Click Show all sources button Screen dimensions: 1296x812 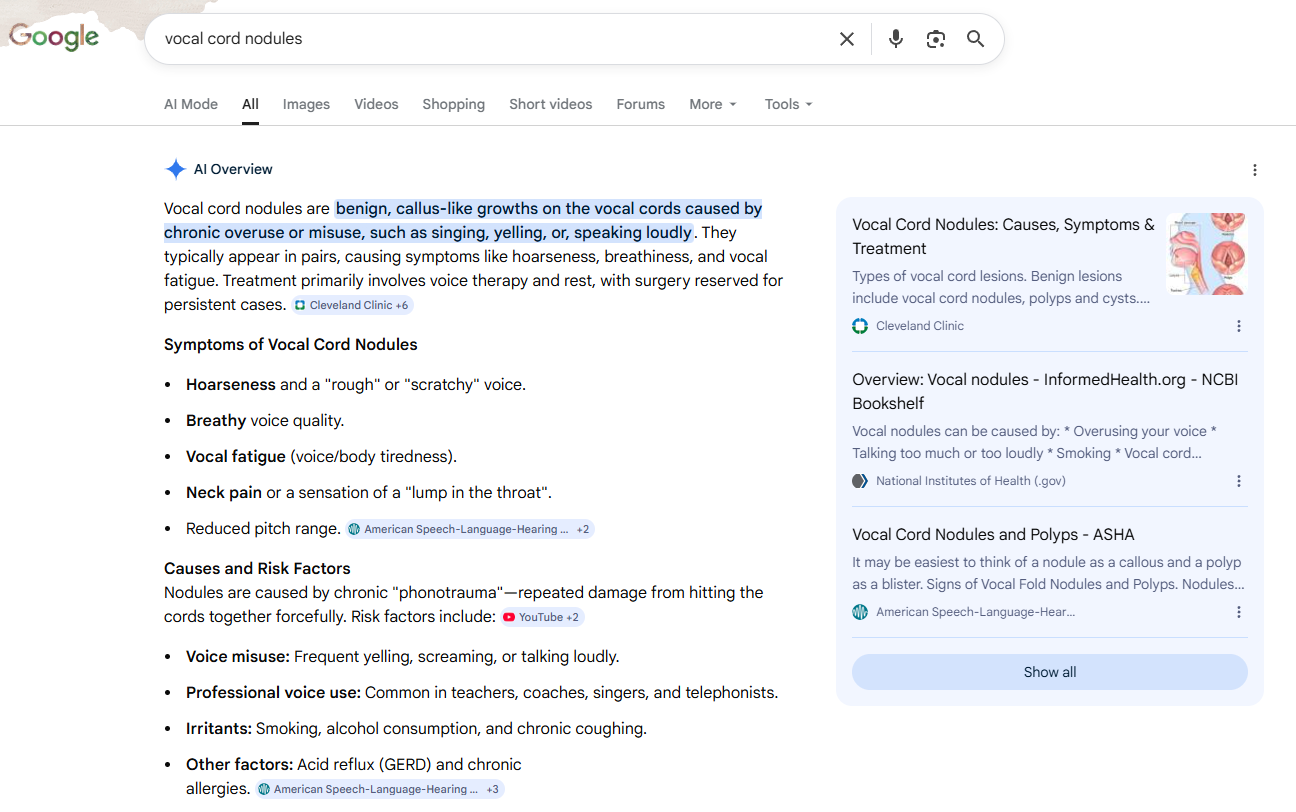pos(1050,672)
